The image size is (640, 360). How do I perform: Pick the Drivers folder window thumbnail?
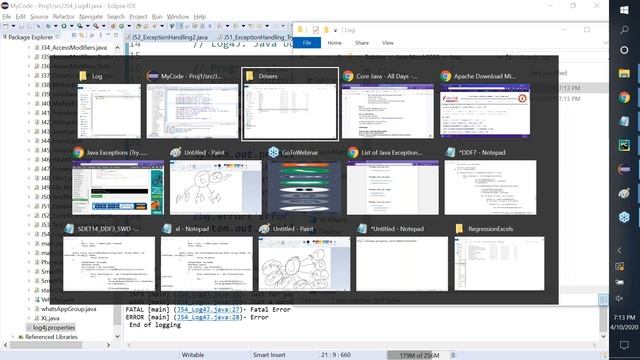(290, 111)
